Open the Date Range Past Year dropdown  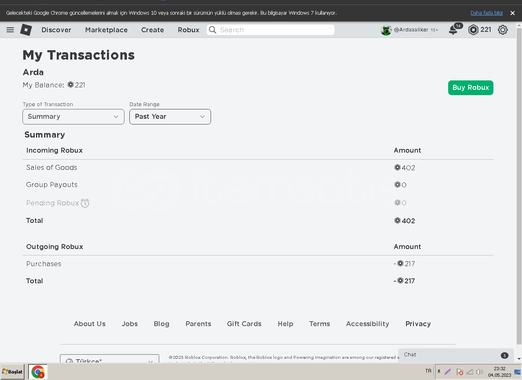coord(170,117)
